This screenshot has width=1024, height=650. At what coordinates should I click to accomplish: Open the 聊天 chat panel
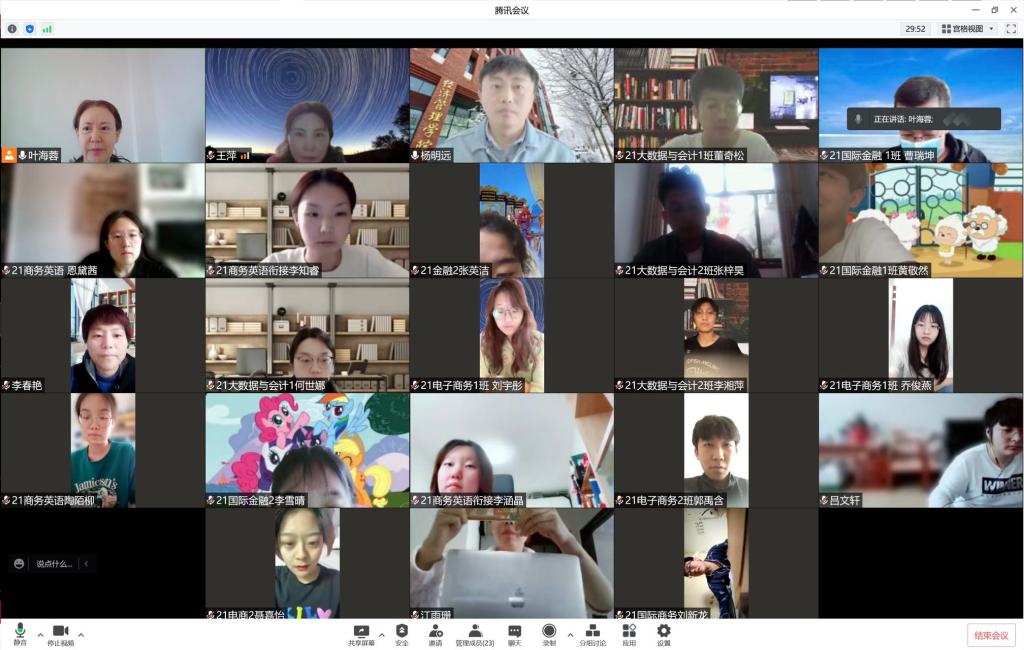click(x=514, y=634)
